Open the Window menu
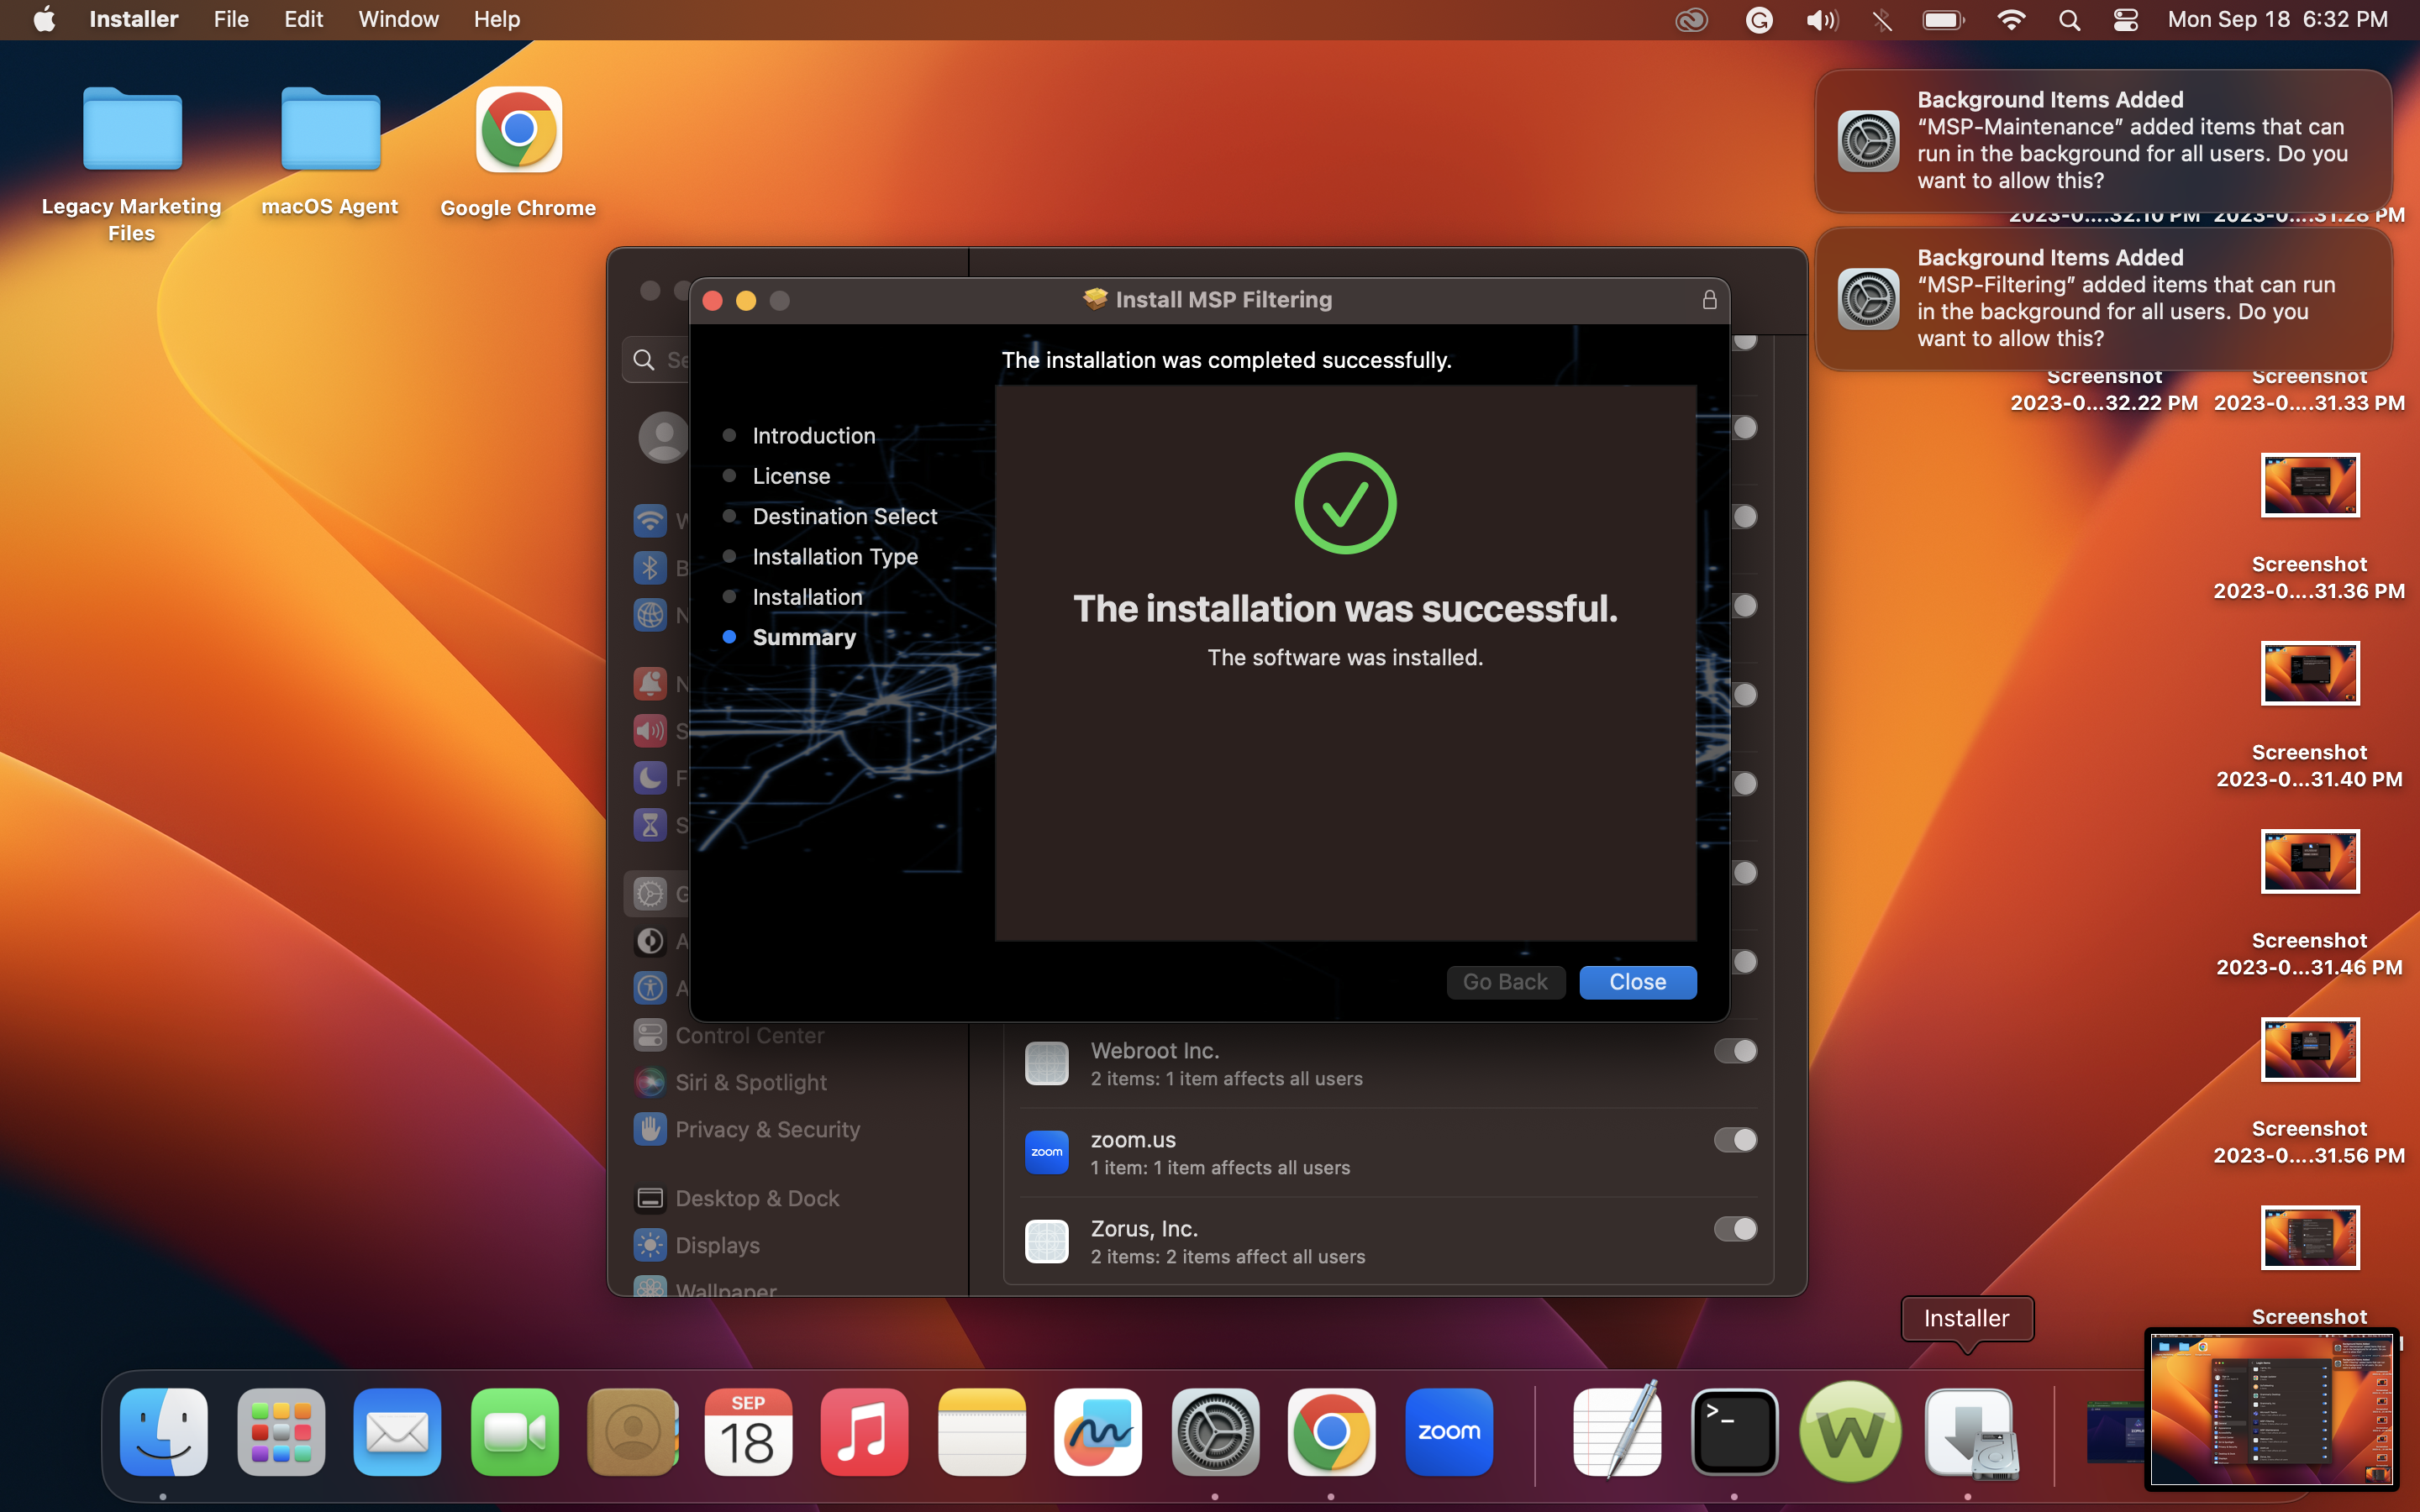This screenshot has width=2420, height=1512. [397, 19]
